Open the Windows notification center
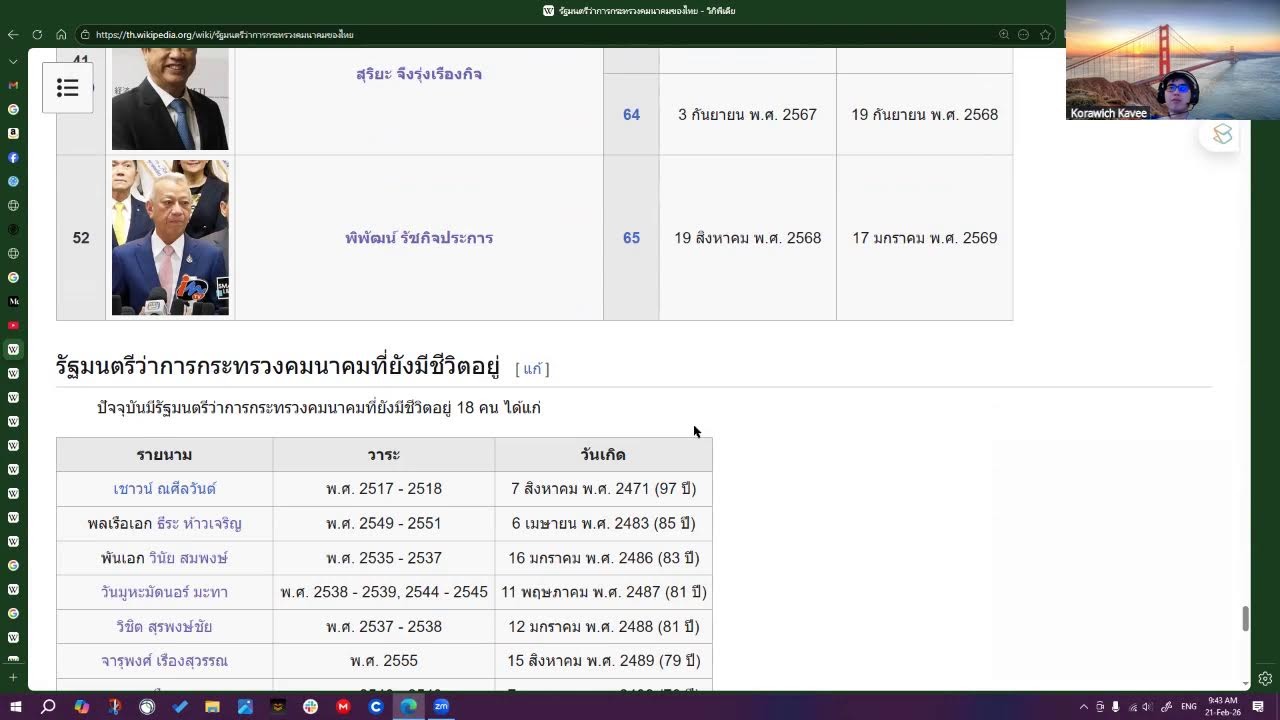Image resolution: width=1280 pixels, height=720 pixels. tap(1258, 706)
